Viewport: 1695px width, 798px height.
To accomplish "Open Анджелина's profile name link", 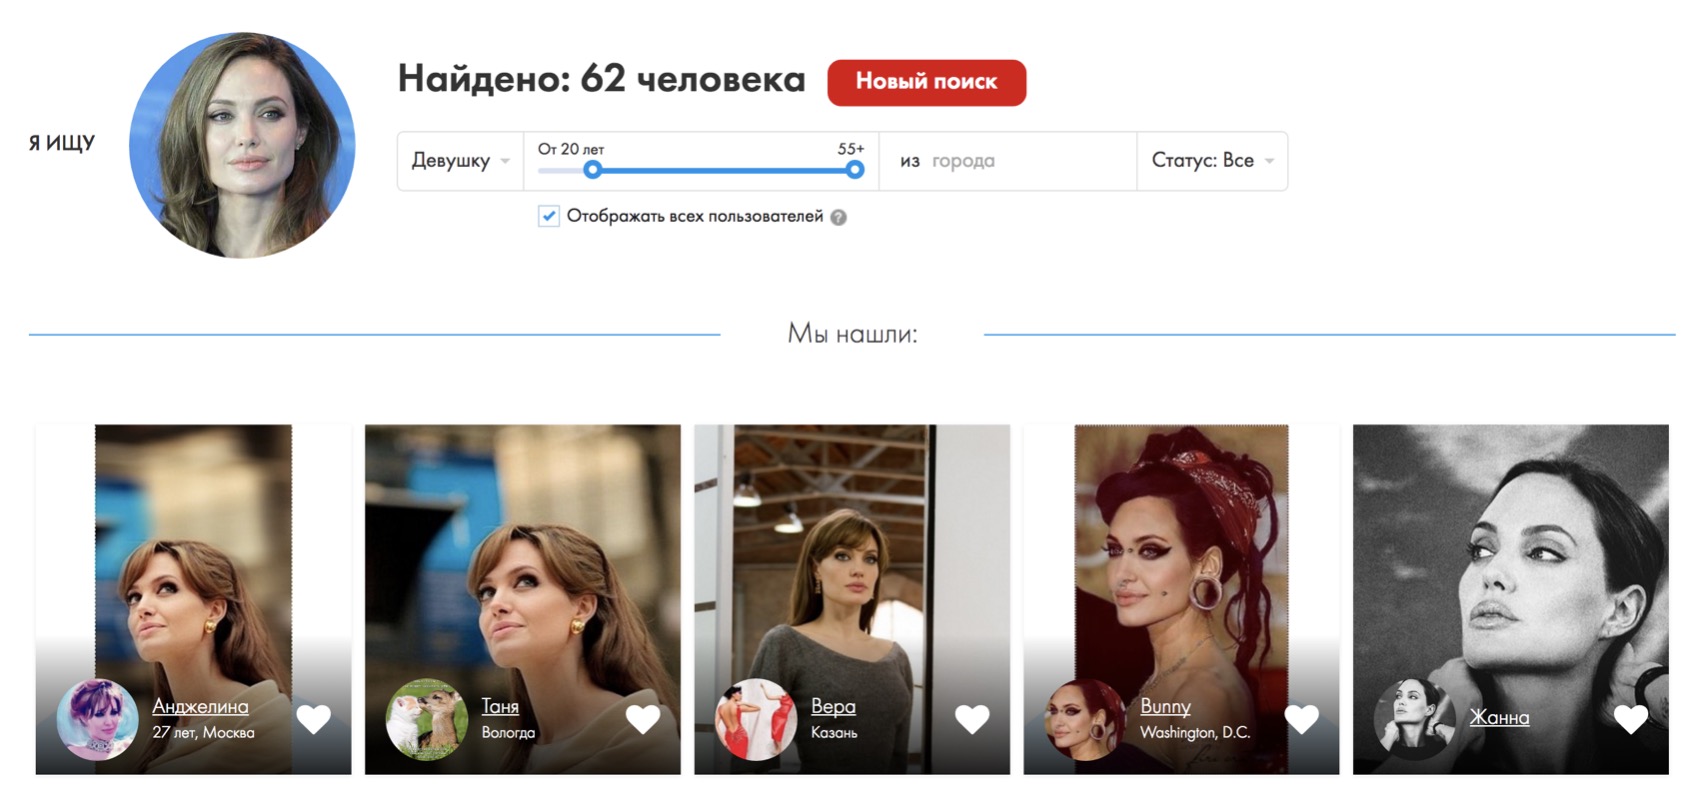I will click(200, 706).
